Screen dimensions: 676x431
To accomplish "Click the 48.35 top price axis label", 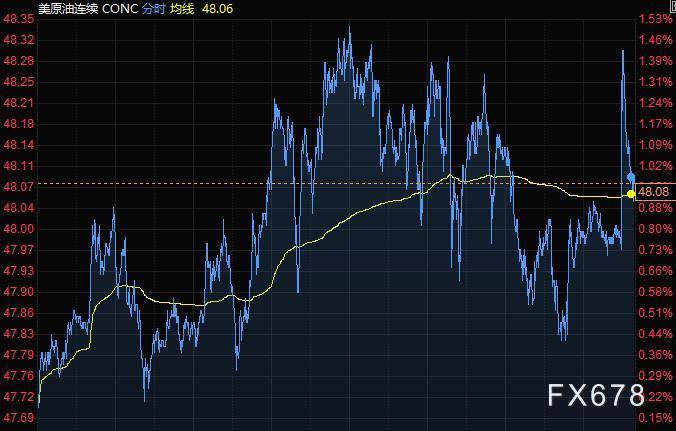I will pos(20,19).
